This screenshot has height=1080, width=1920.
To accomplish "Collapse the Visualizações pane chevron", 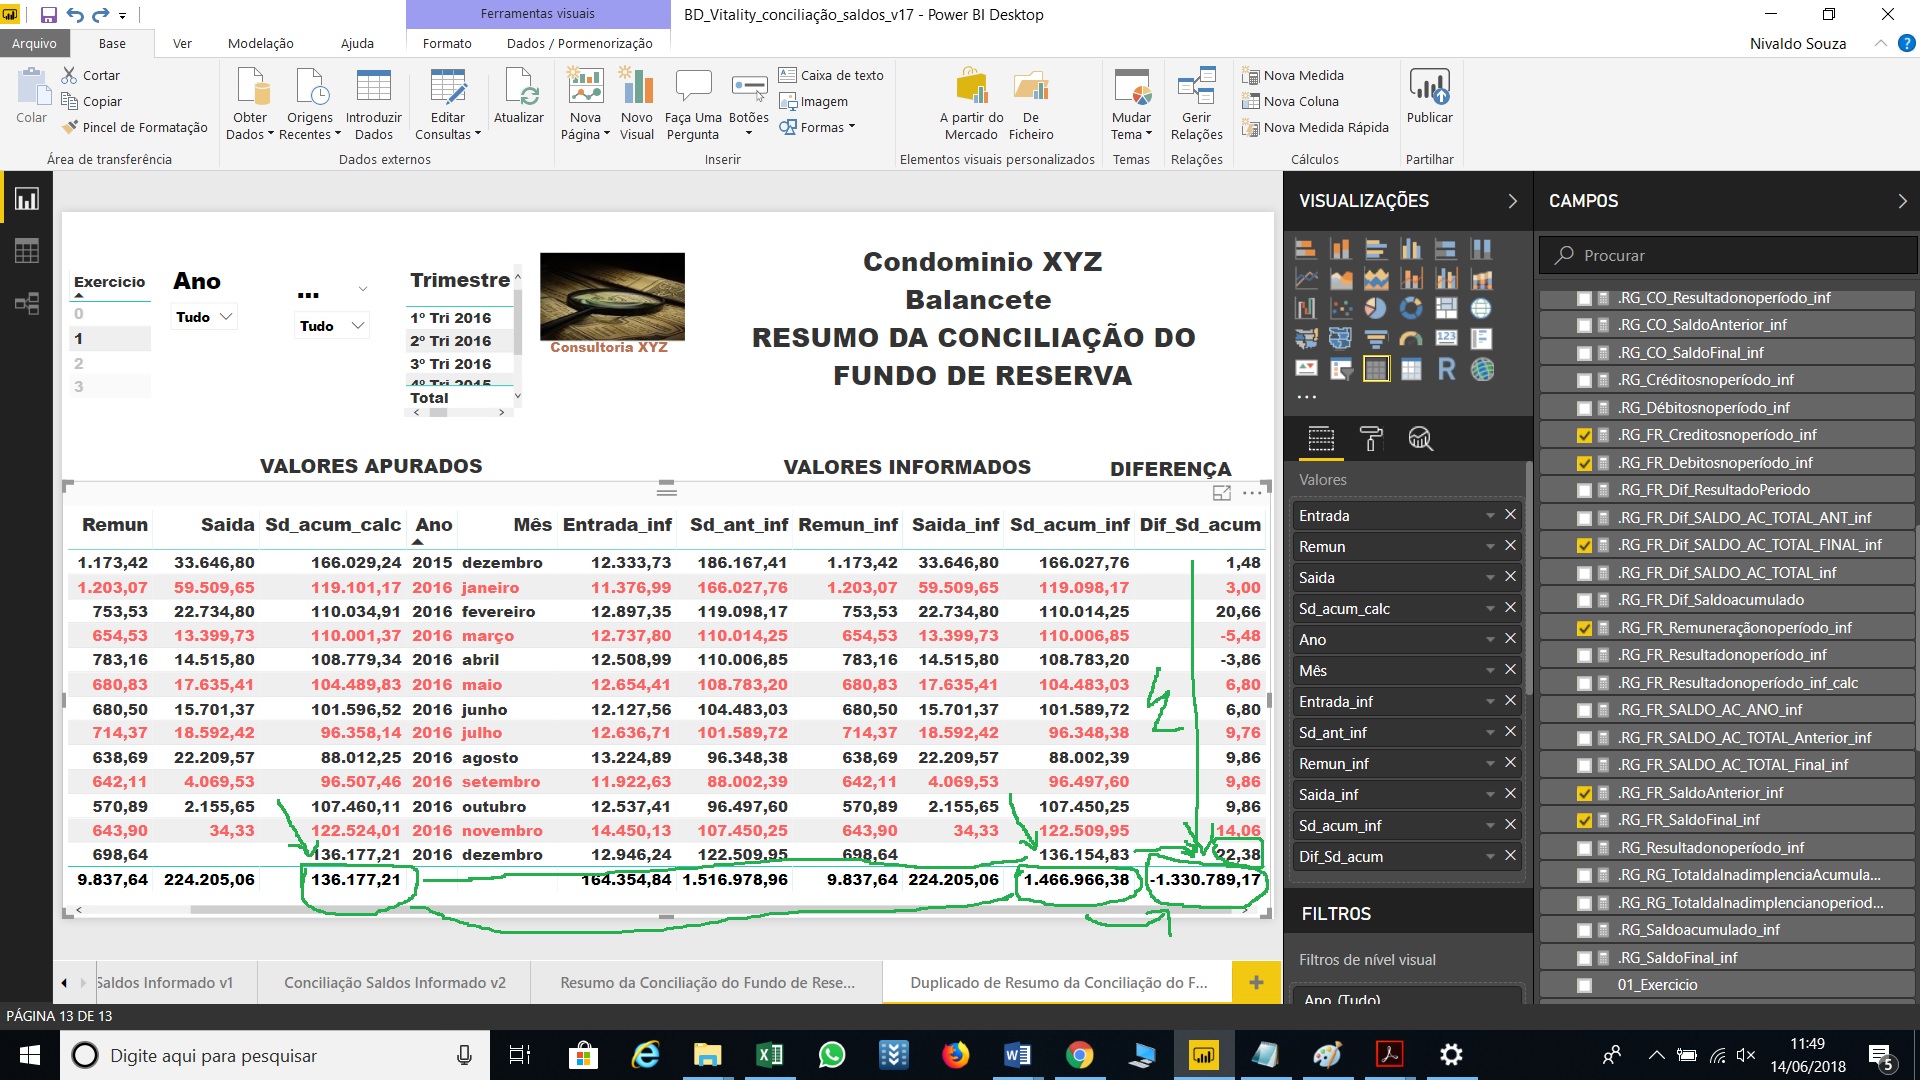I will tap(1512, 201).
